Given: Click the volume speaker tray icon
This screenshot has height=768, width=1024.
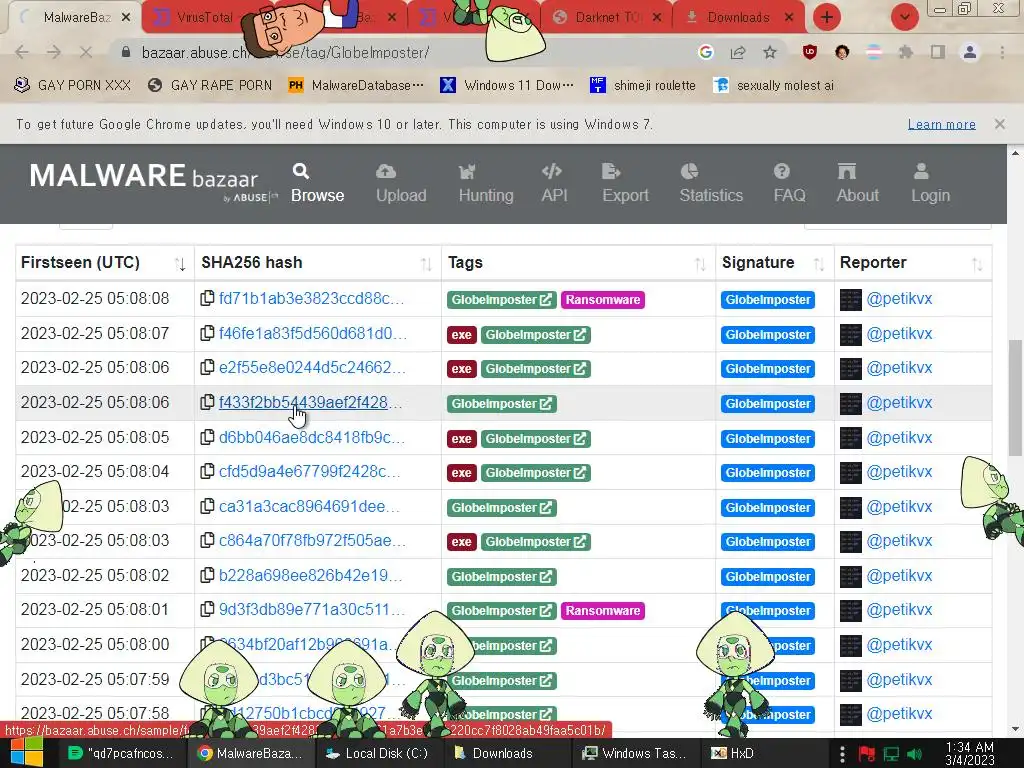Looking at the screenshot, I should point(914,754).
